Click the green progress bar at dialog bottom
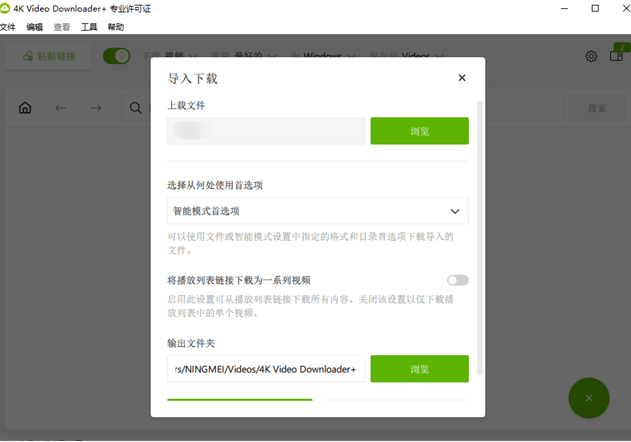Image resolution: width=631 pixels, height=442 pixels. (239, 399)
